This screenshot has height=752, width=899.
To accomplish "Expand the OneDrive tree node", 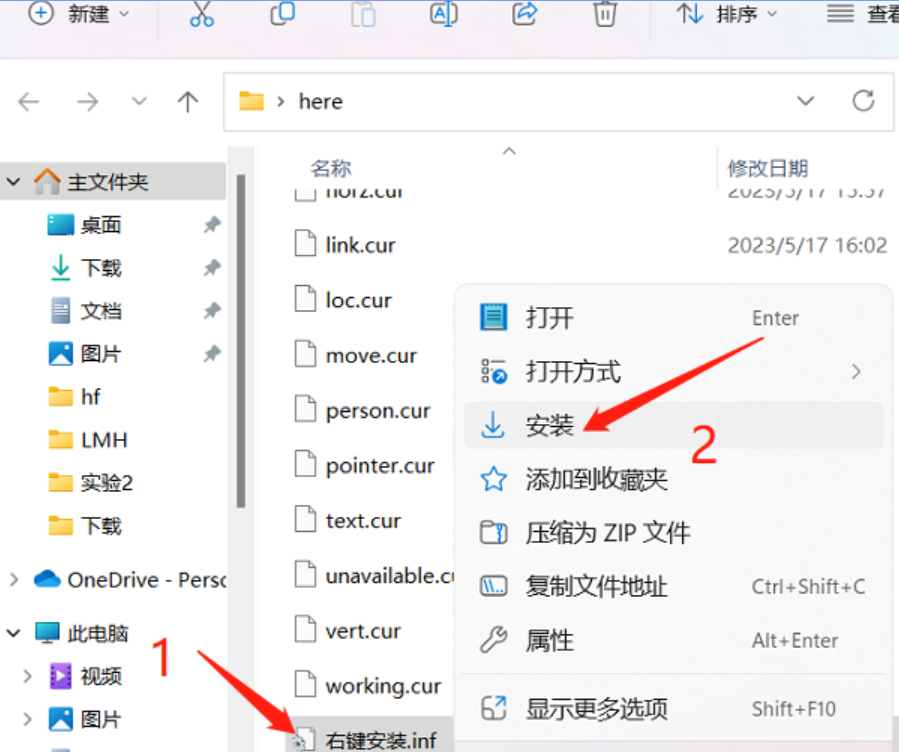I will 14,580.
